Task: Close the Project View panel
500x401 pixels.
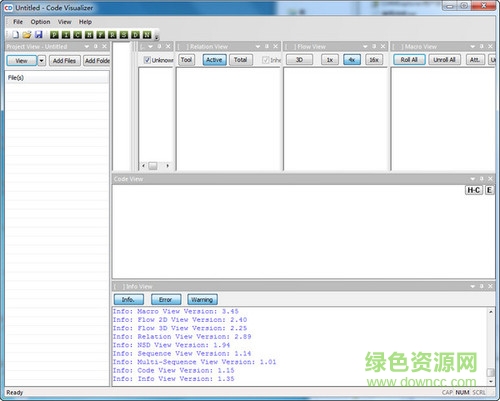Action: 104,46
